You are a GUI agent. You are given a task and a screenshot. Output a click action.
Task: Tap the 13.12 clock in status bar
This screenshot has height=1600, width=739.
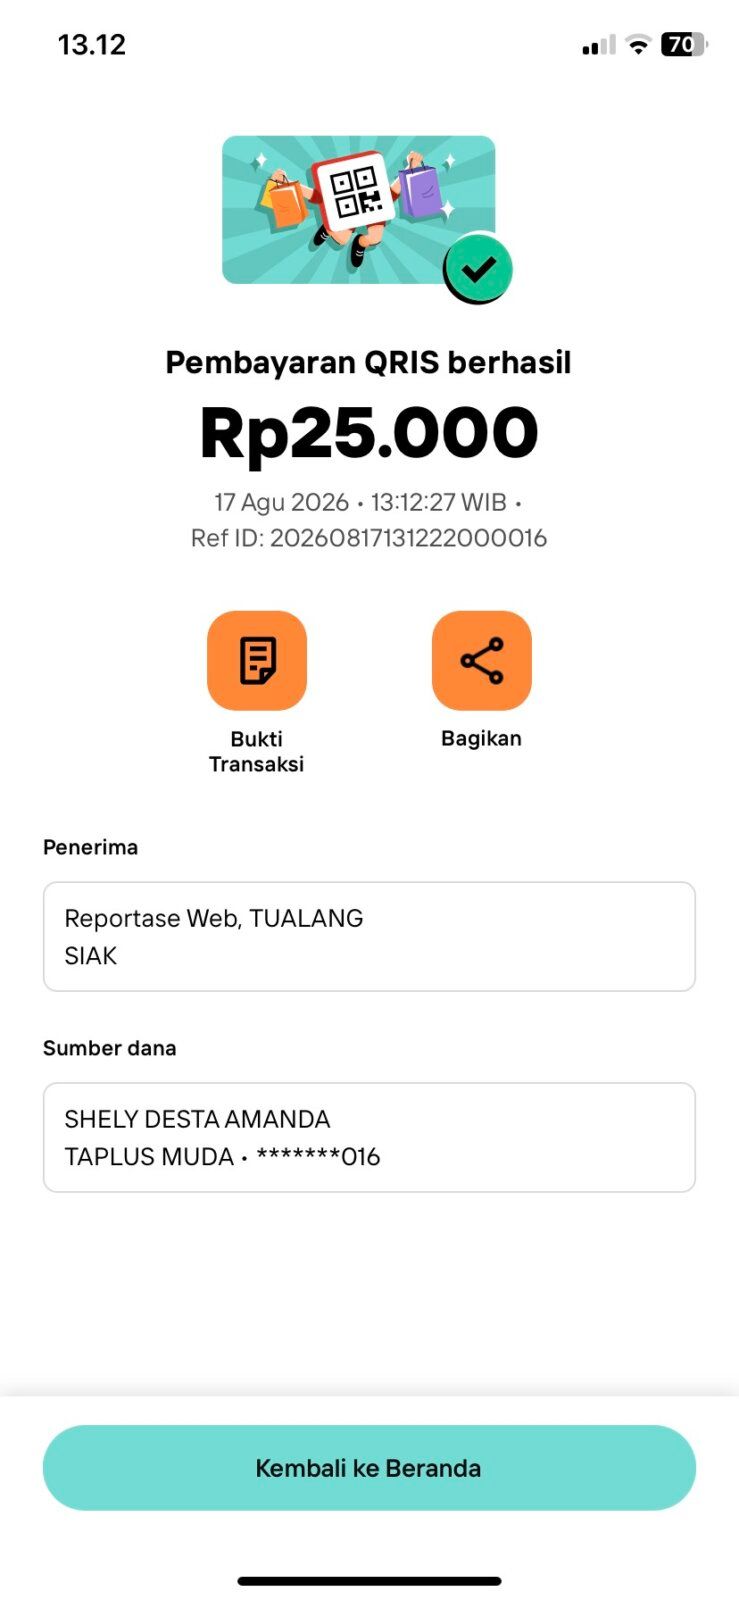(x=92, y=45)
